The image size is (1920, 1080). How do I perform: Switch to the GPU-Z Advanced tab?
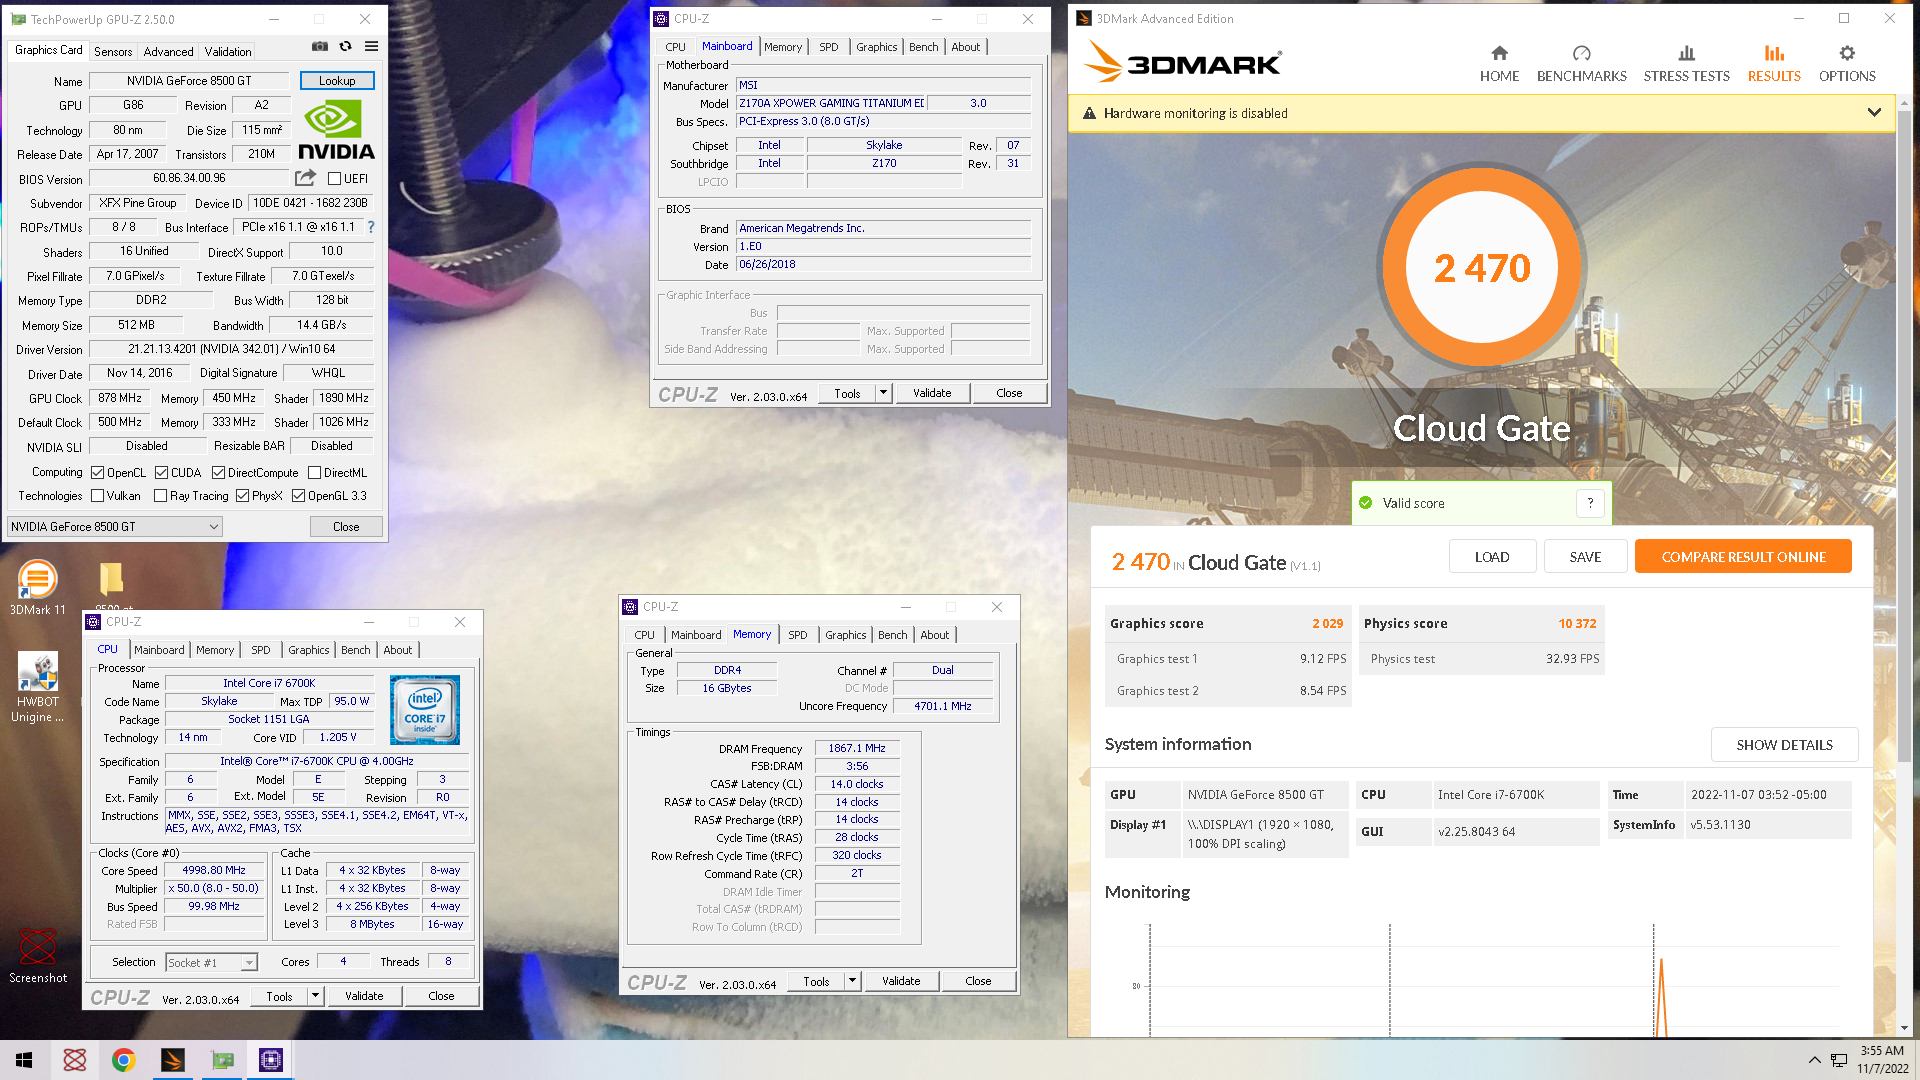(168, 52)
